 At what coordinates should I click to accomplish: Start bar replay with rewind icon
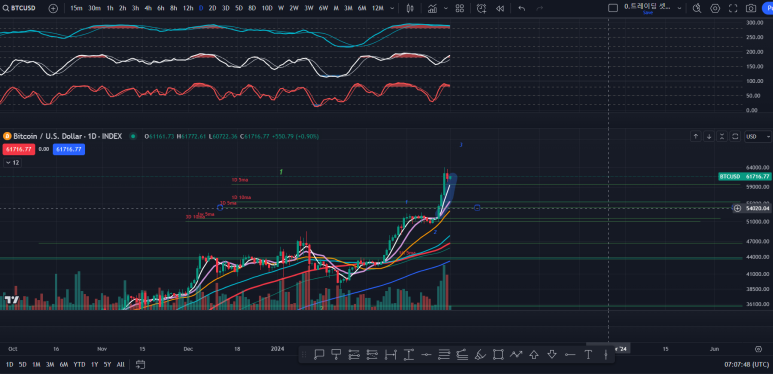click(x=500, y=8)
